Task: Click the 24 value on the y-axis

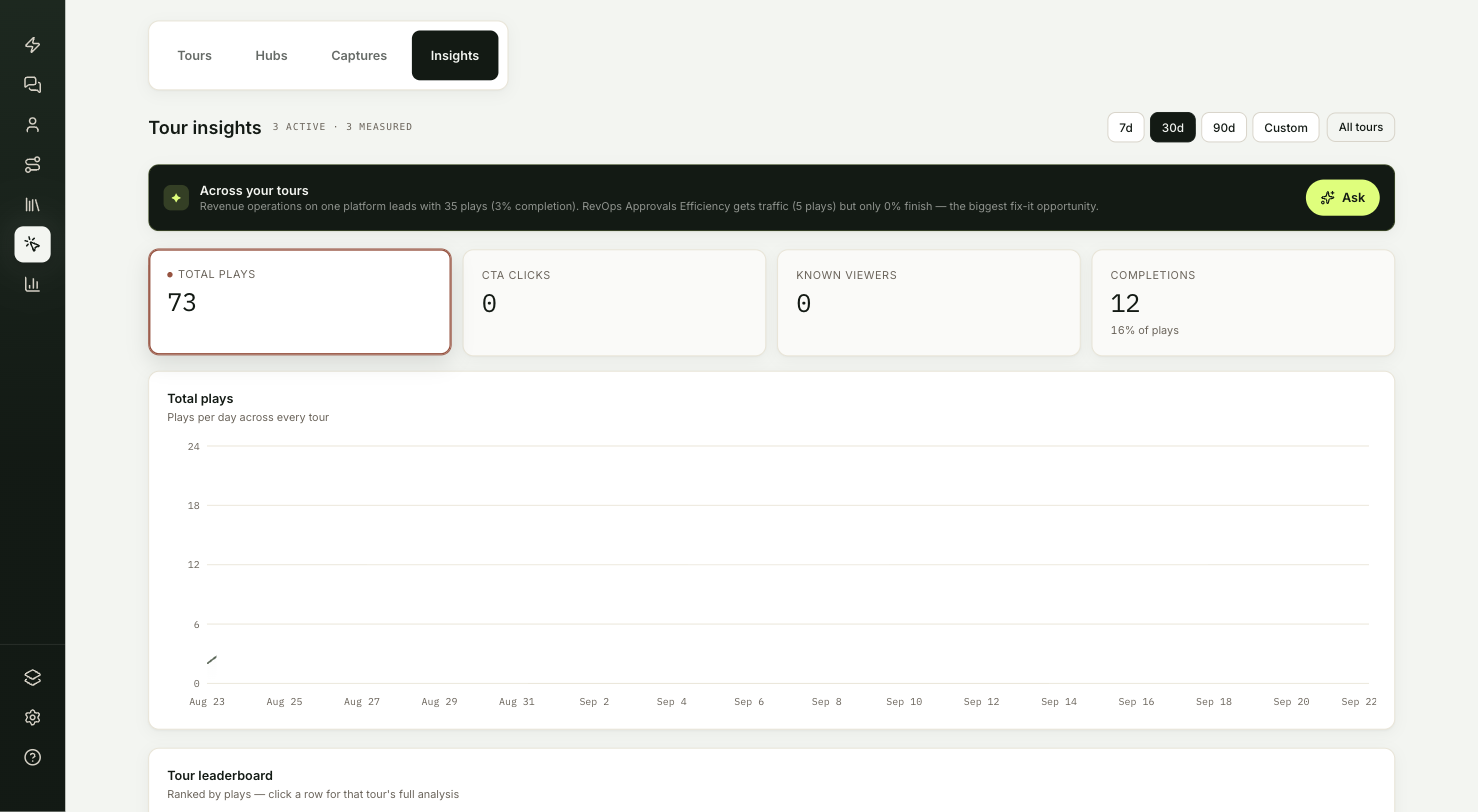Action: (194, 447)
